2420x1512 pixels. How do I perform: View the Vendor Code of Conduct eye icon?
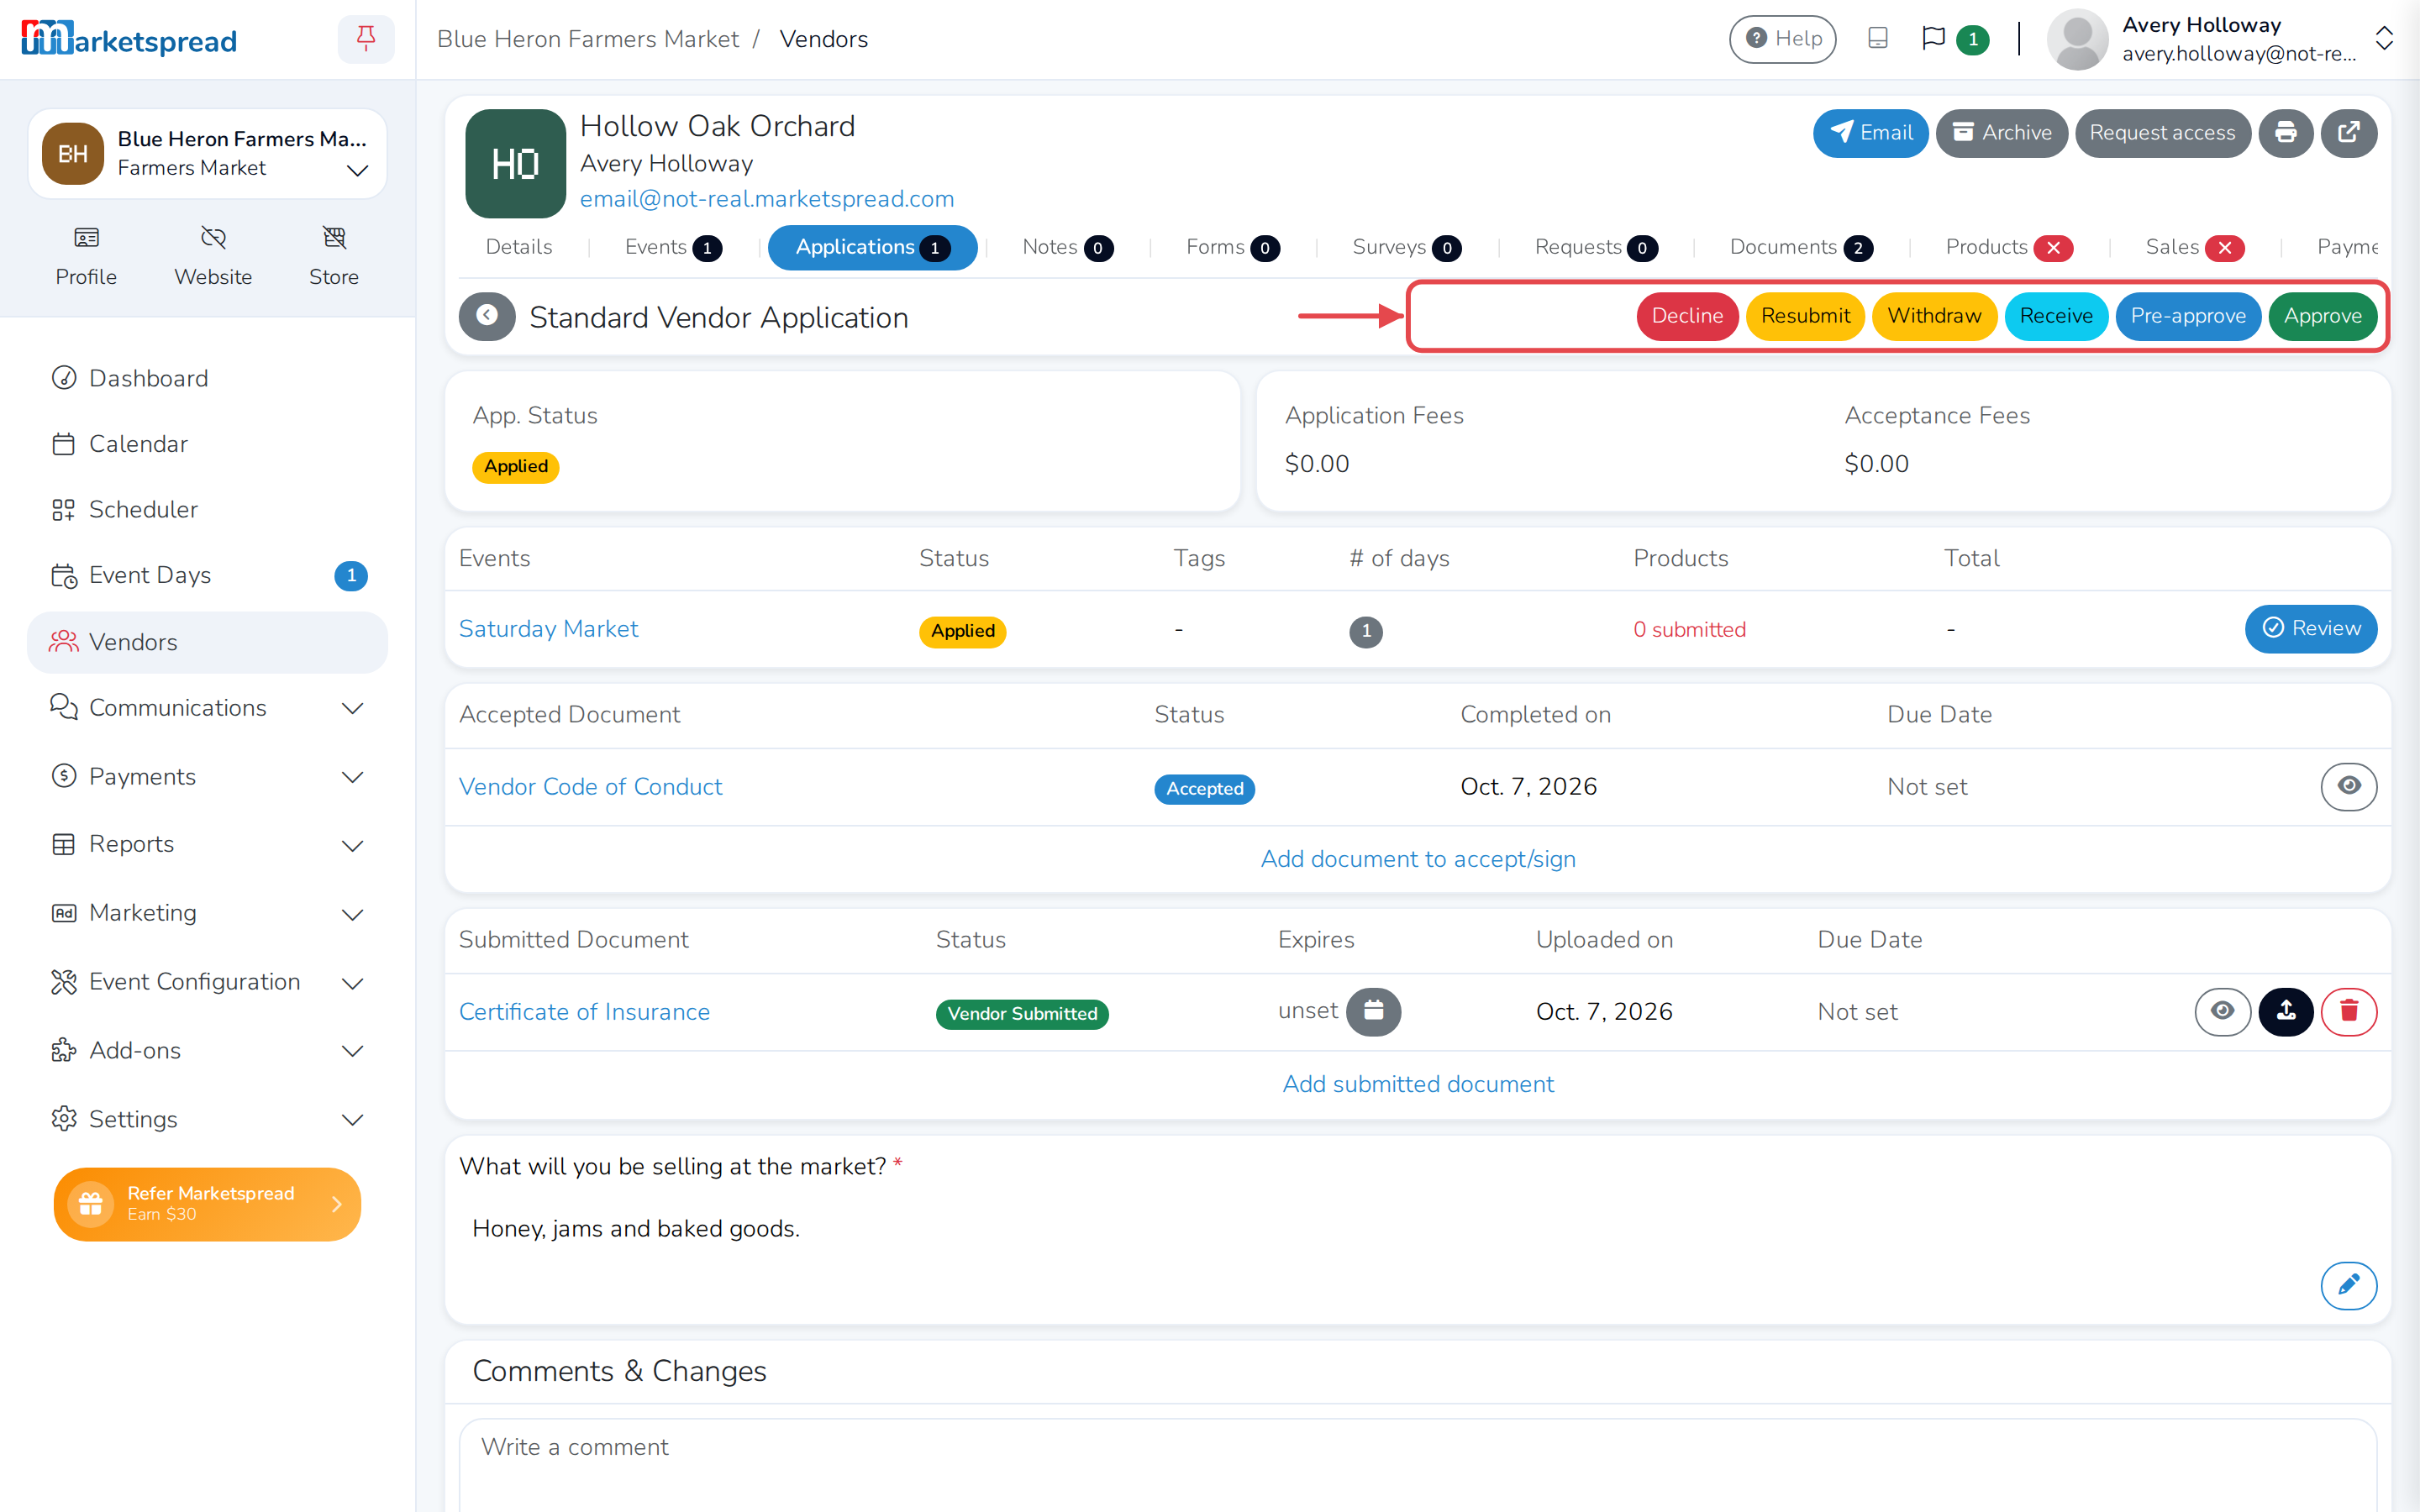(x=2348, y=786)
